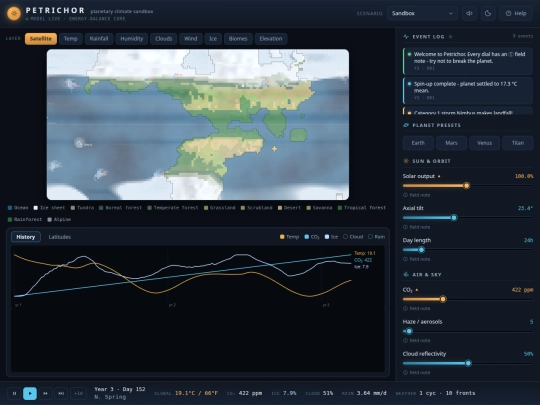Viewport: 540px width, 405px height.
Task: Click the Day length slider handle
Action: point(421,250)
